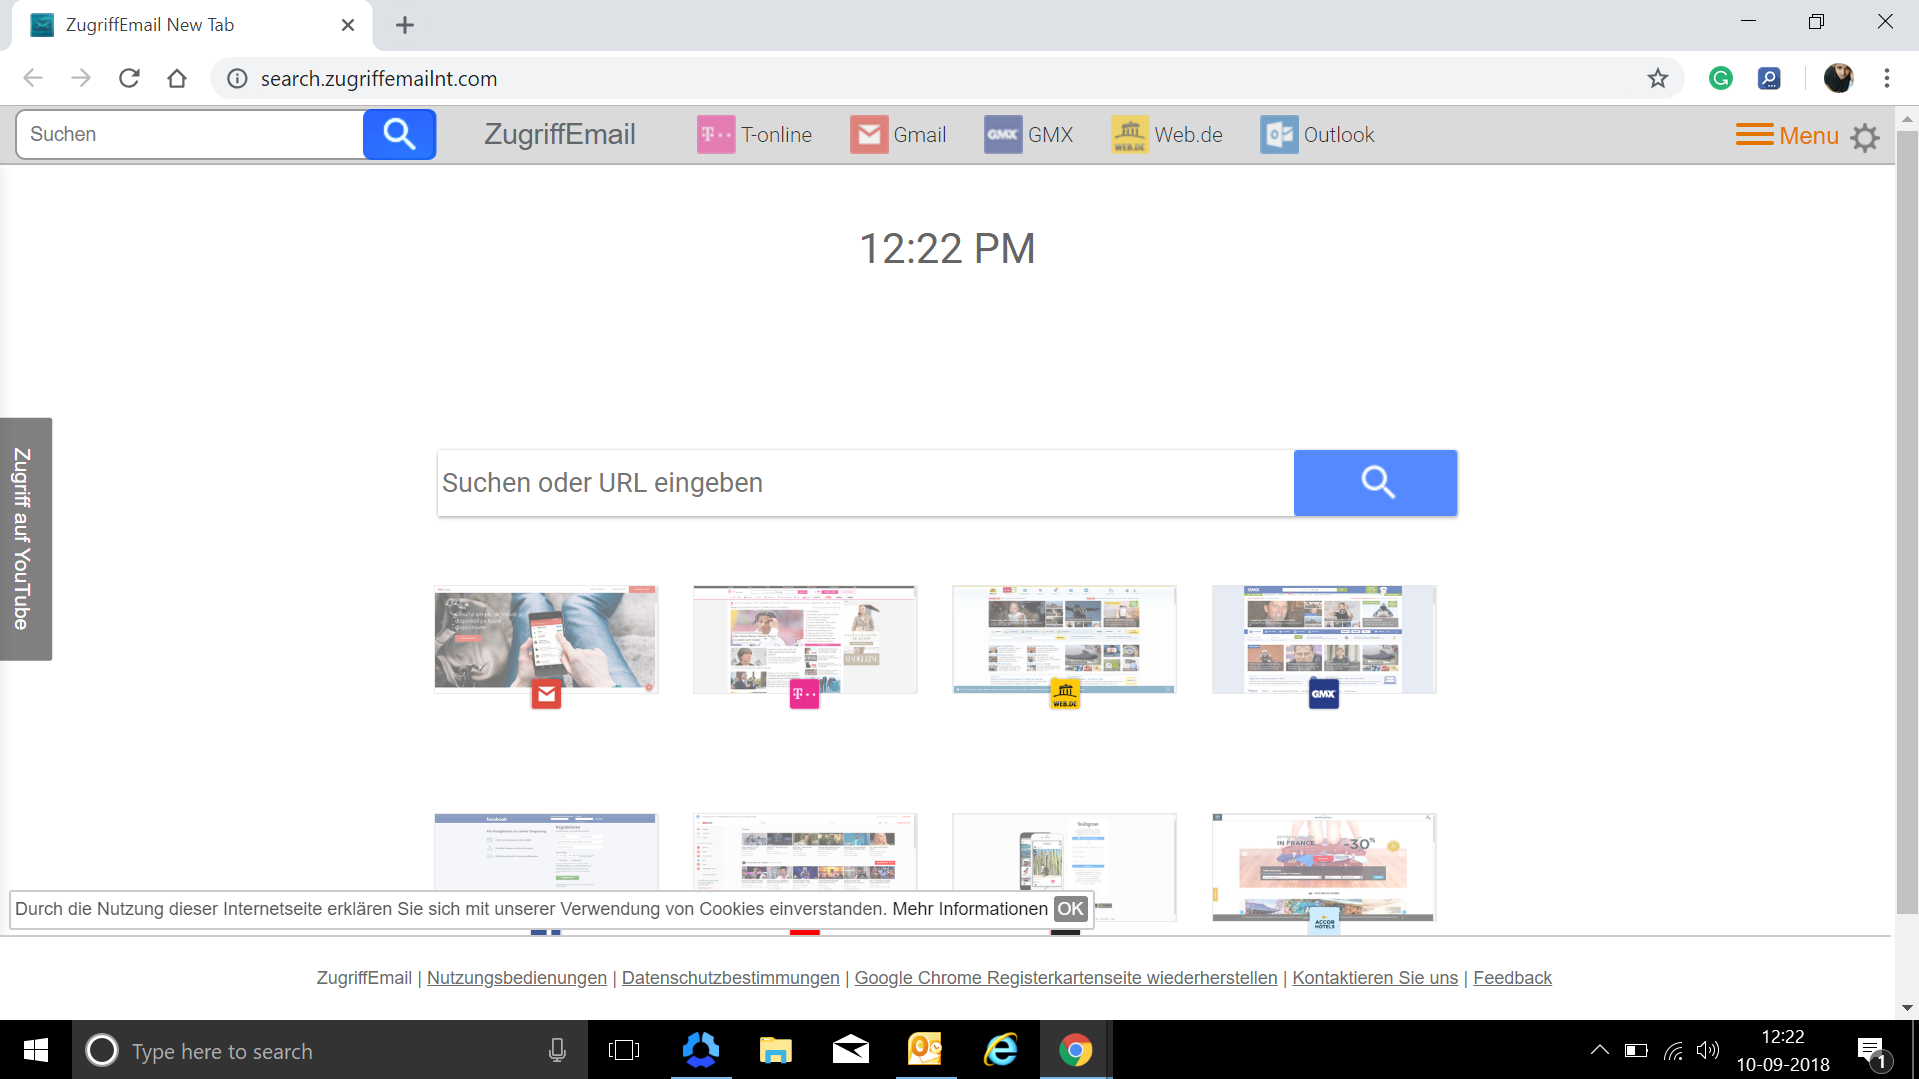Open the Zugriff auf YouTube side panel
1919x1079 pixels.
[25, 539]
